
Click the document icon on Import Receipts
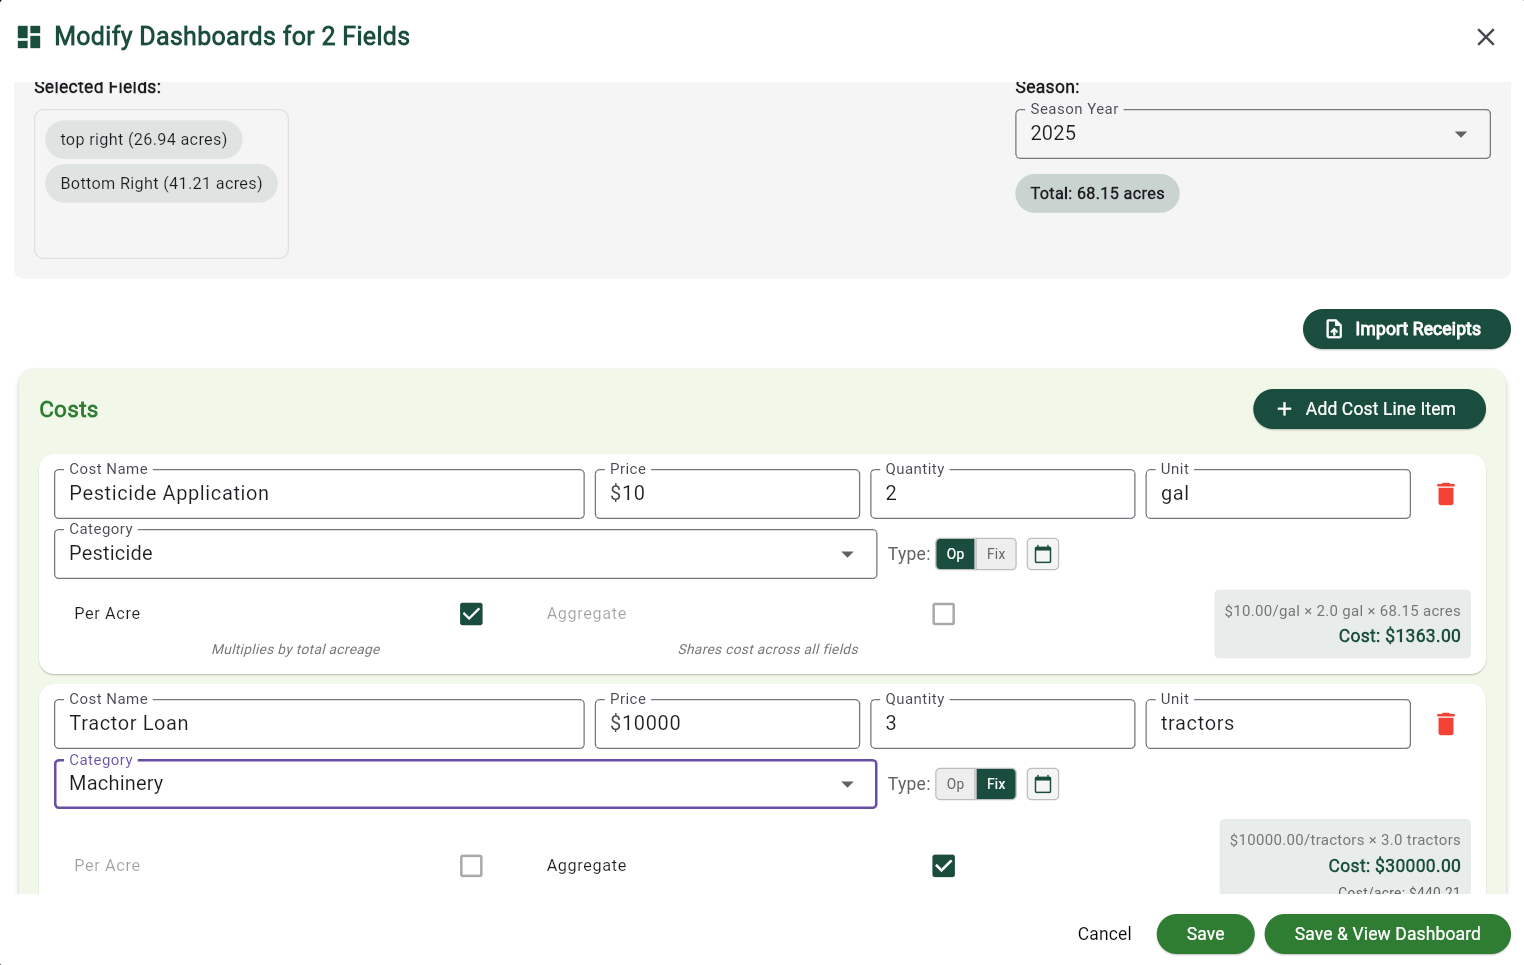(x=1334, y=329)
